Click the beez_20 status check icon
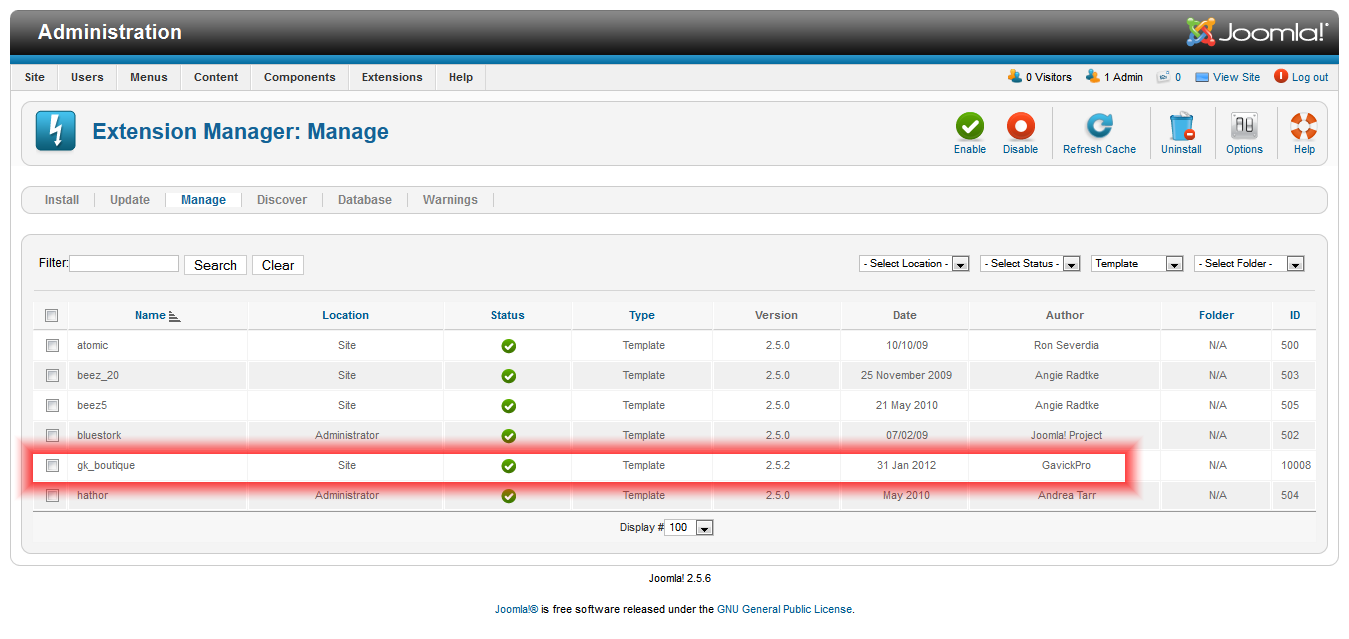This screenshot has height=639, width=1349. 508,376
